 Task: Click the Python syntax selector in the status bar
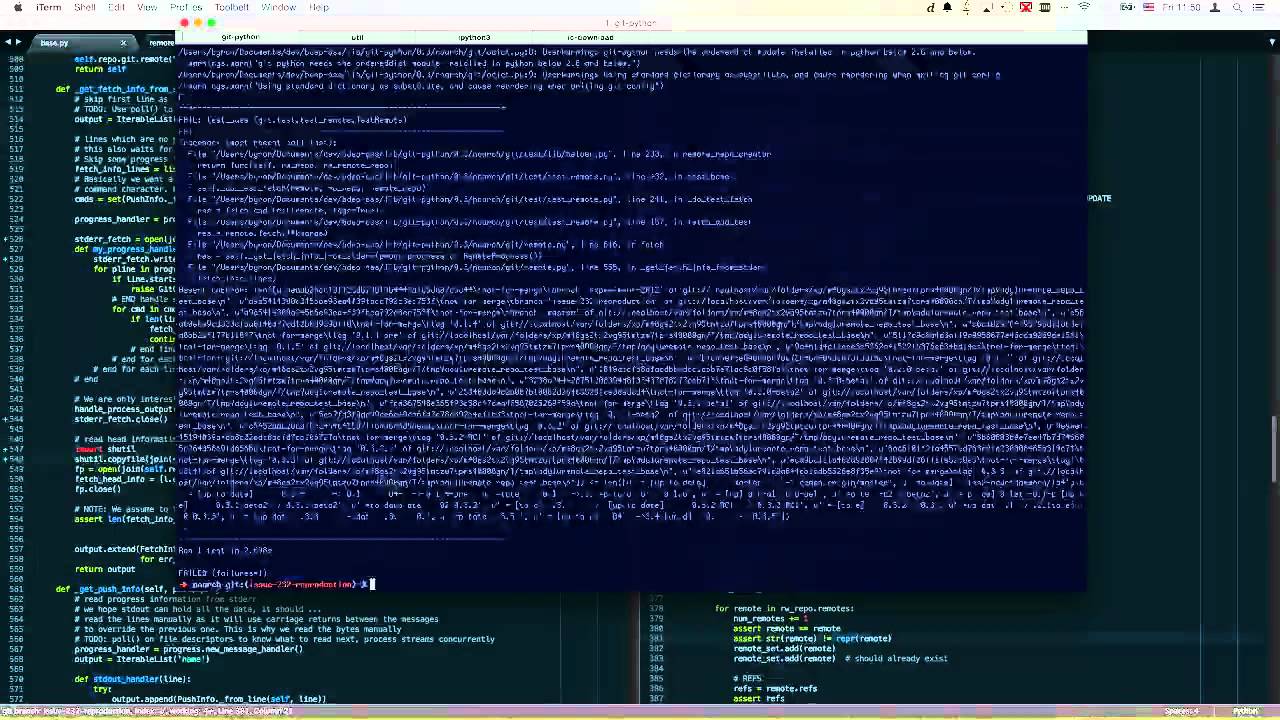coord(1245,712)
